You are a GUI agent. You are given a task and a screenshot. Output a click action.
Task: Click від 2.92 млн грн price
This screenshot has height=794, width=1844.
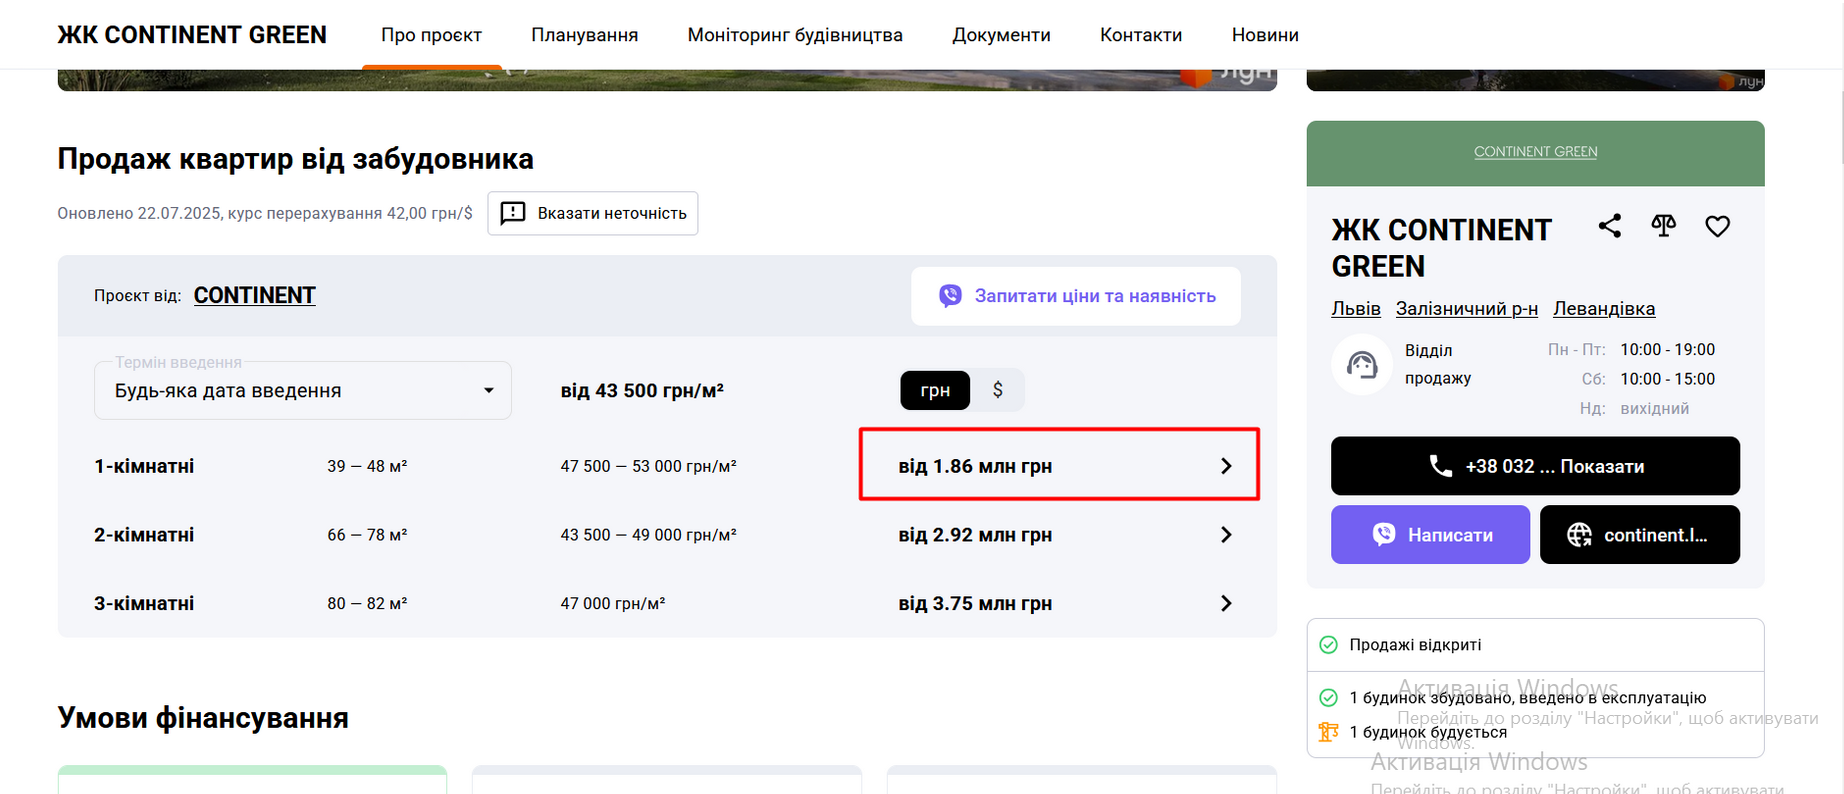975,535
